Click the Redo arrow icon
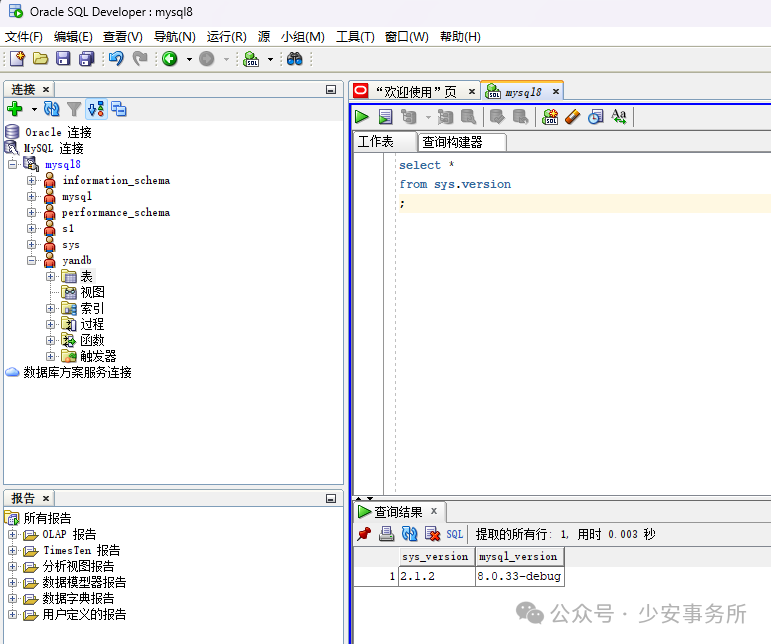771x644 pixels. [x=140, y=59]
